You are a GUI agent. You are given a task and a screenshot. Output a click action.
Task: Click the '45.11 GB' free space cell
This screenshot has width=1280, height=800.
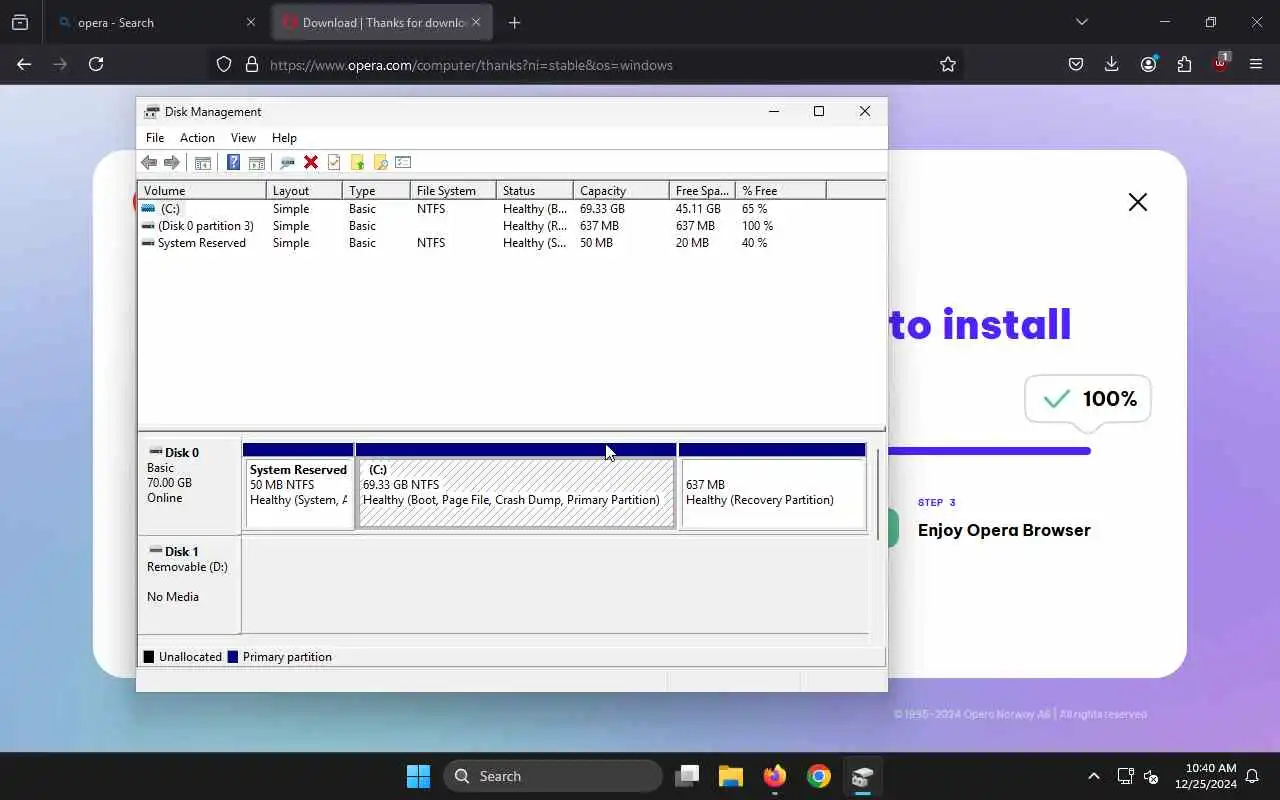[698, 209]
